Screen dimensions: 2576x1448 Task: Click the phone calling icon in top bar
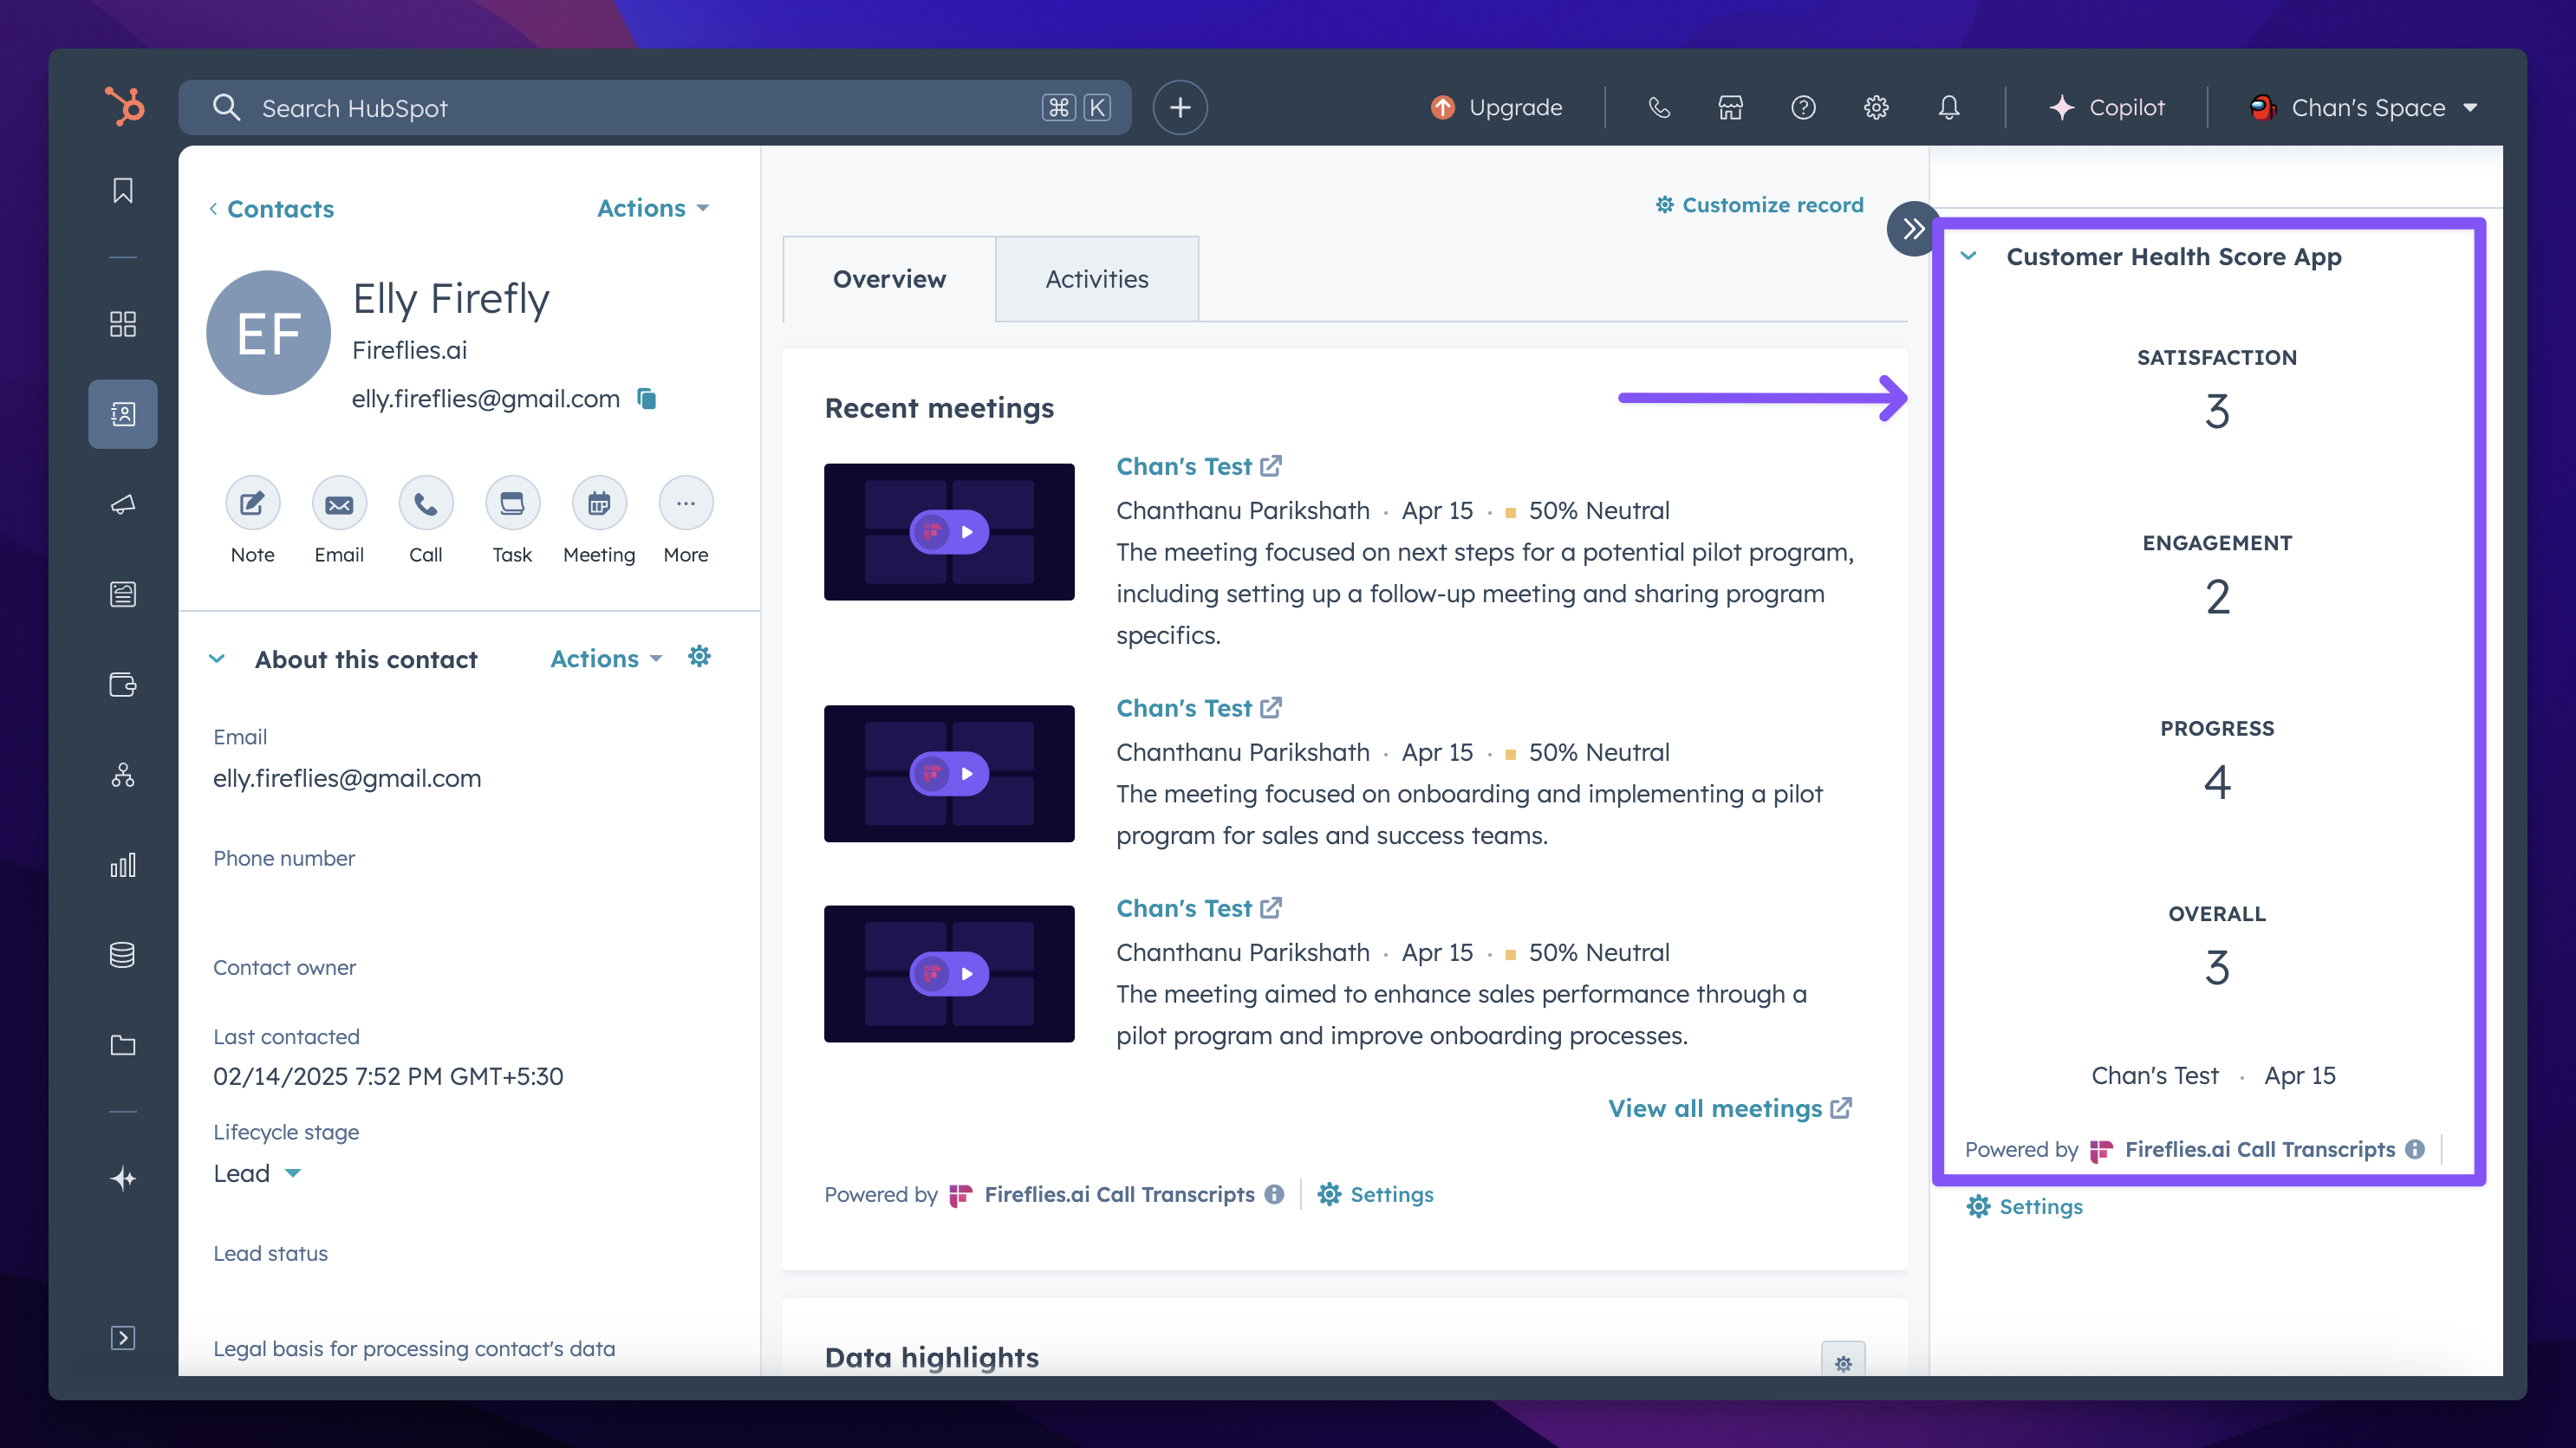point(1659,107)
